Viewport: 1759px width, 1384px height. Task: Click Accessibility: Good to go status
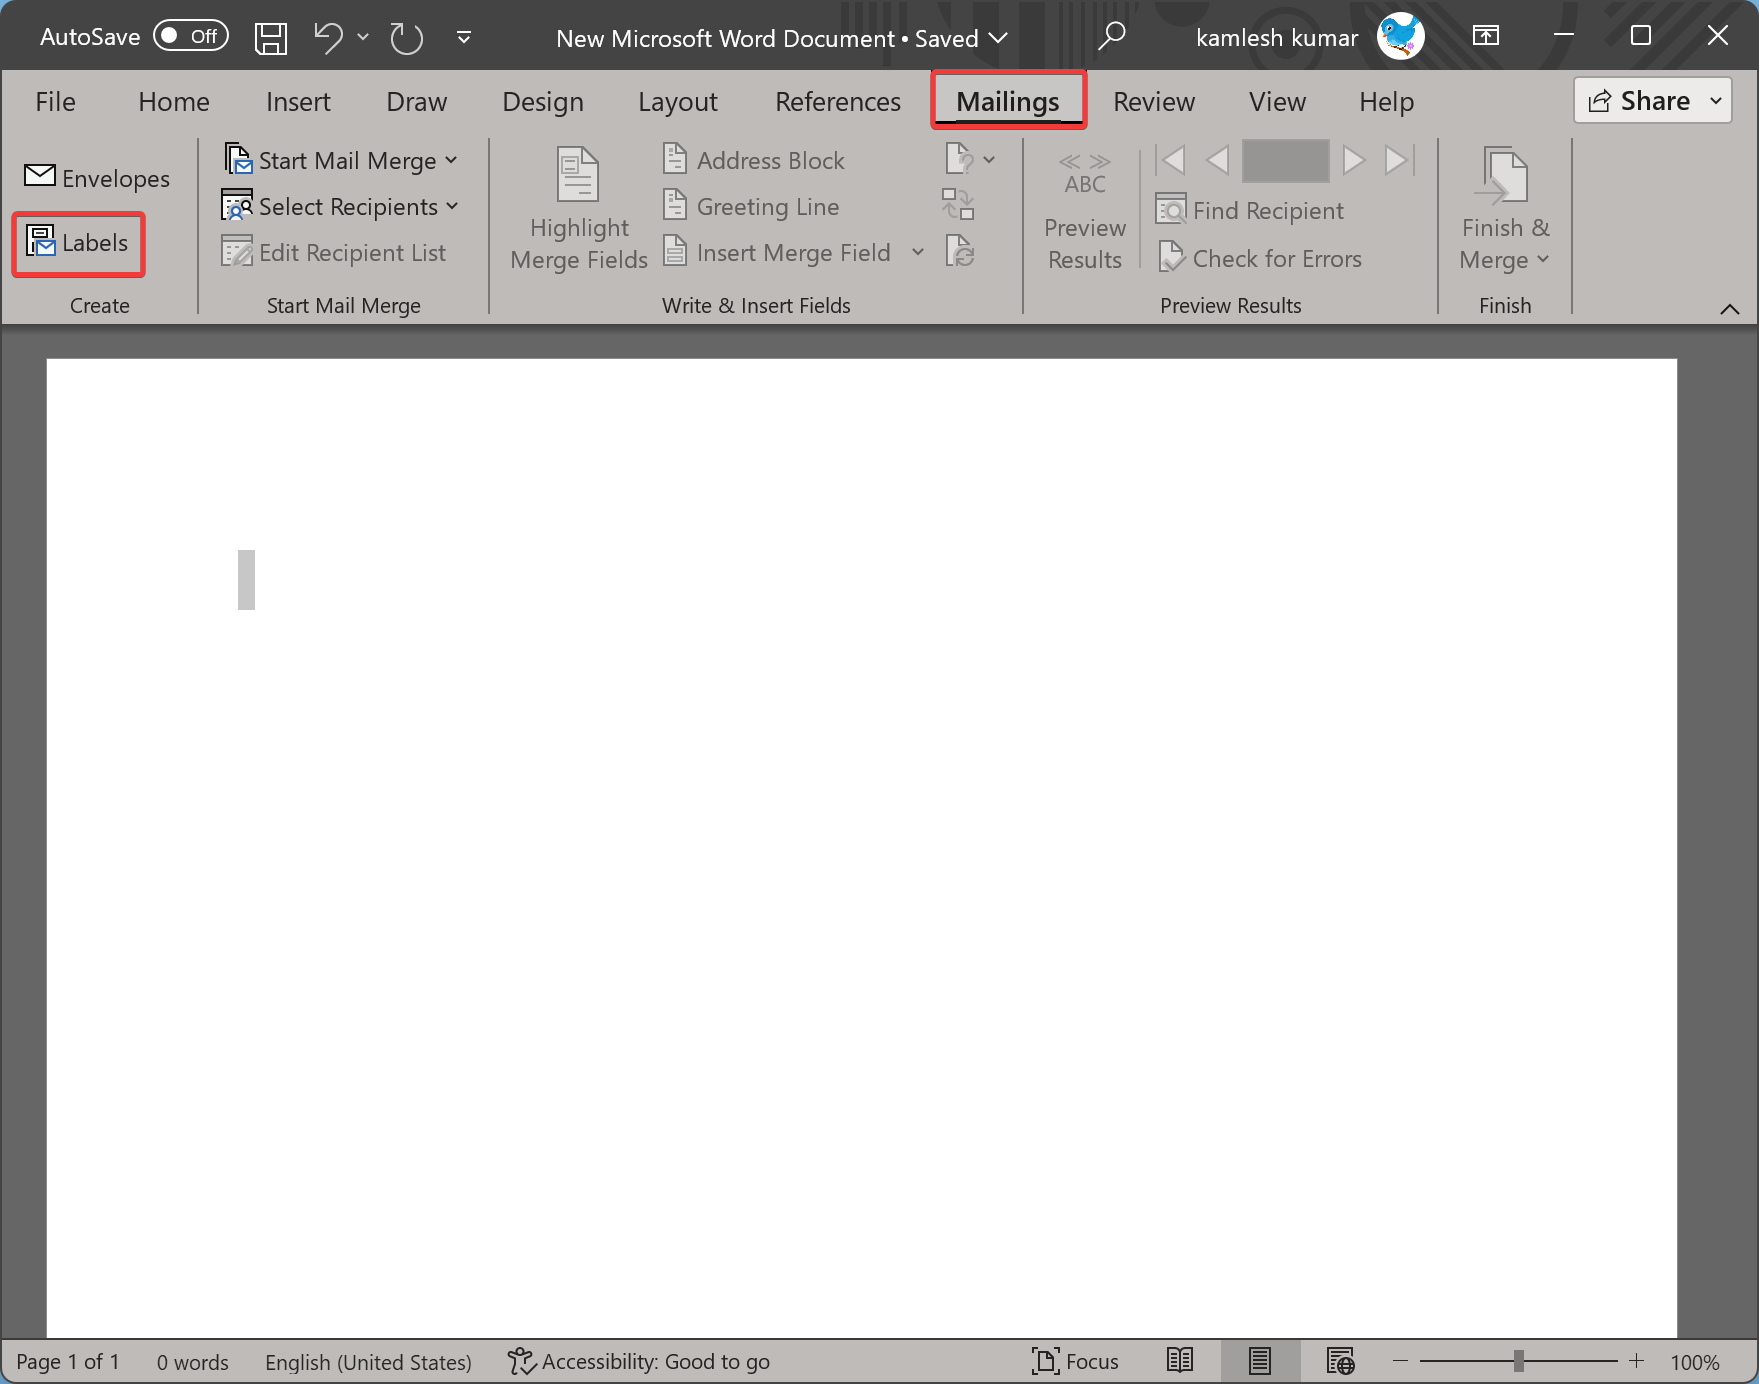(638, 1362)
